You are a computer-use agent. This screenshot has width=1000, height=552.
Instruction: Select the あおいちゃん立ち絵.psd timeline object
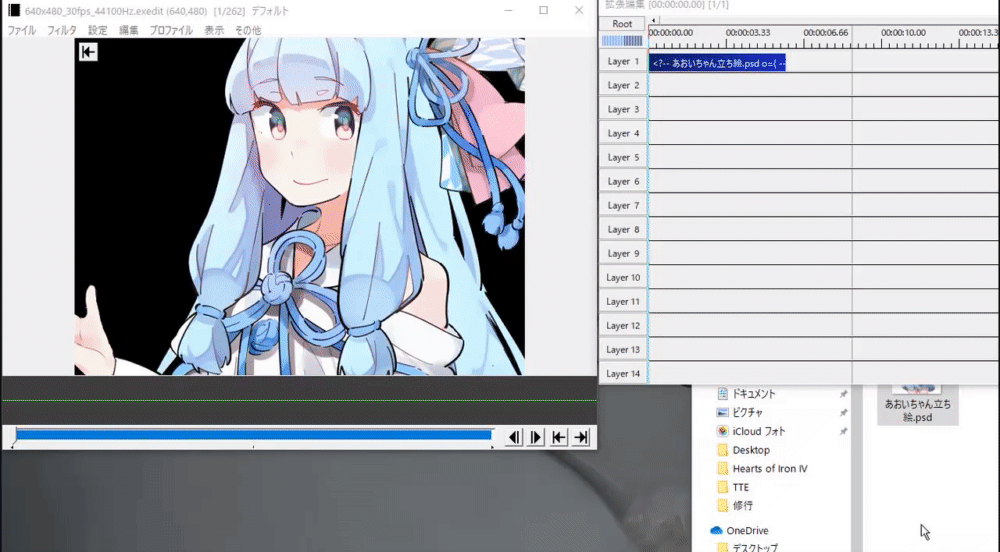(717, 62)
